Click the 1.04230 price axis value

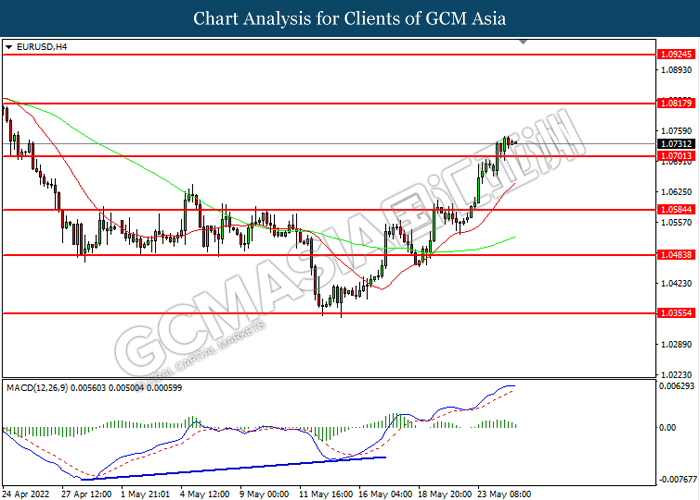(676, 283)
